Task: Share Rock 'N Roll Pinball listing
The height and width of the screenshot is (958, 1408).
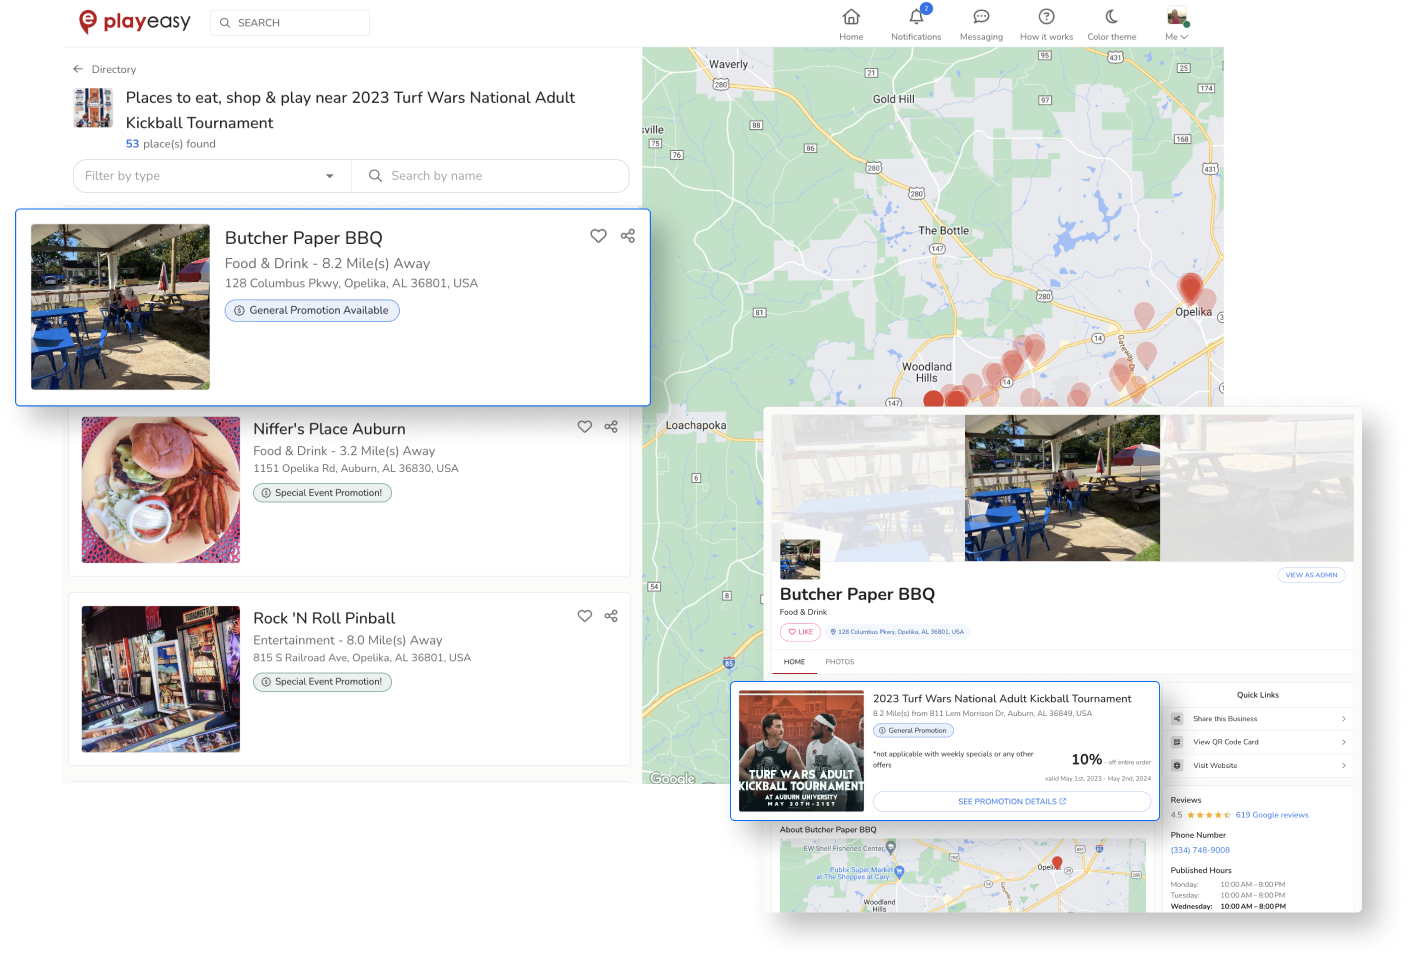Action: [x=611, y=616]
